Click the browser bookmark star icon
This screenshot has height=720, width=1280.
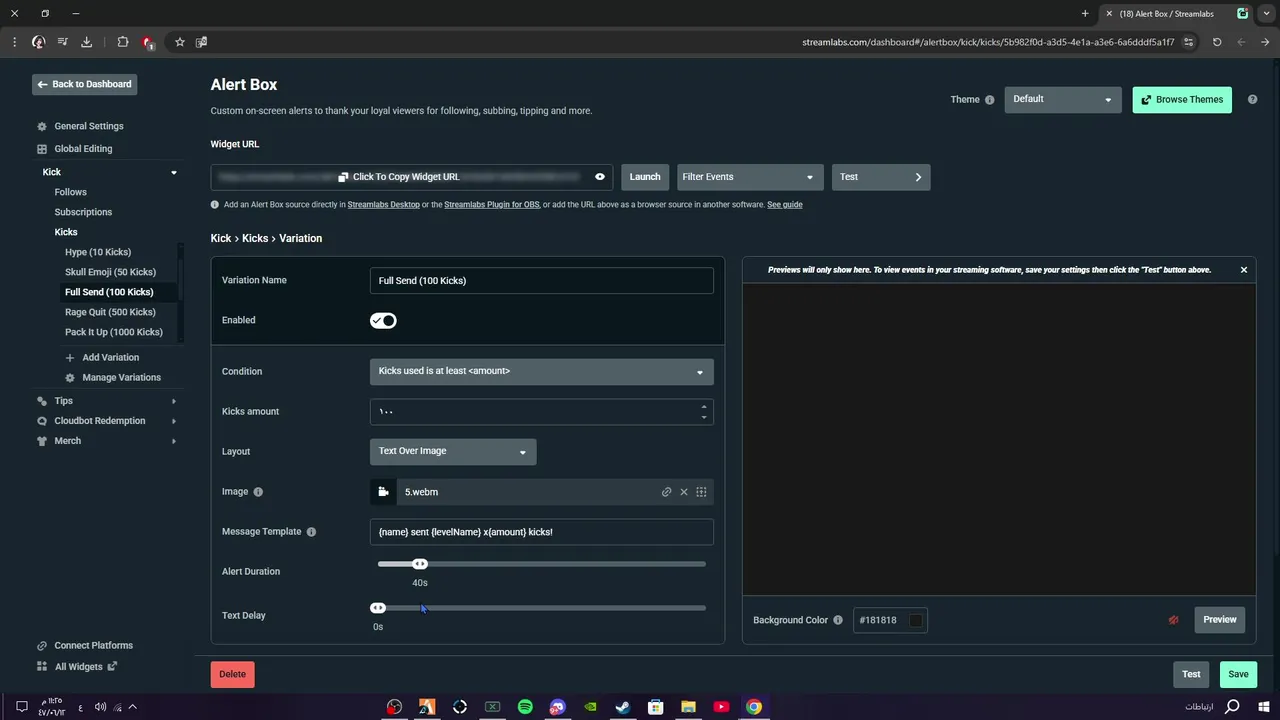180,42
